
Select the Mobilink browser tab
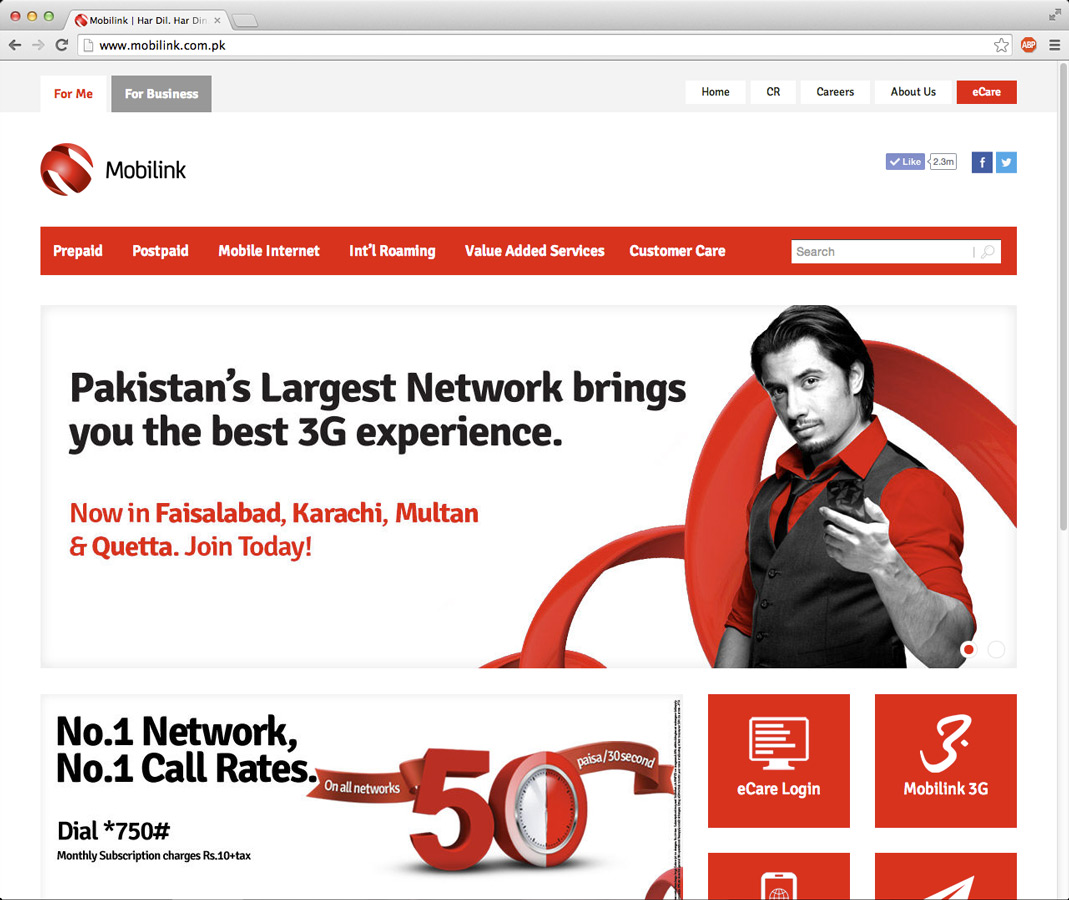coord(147,20)
